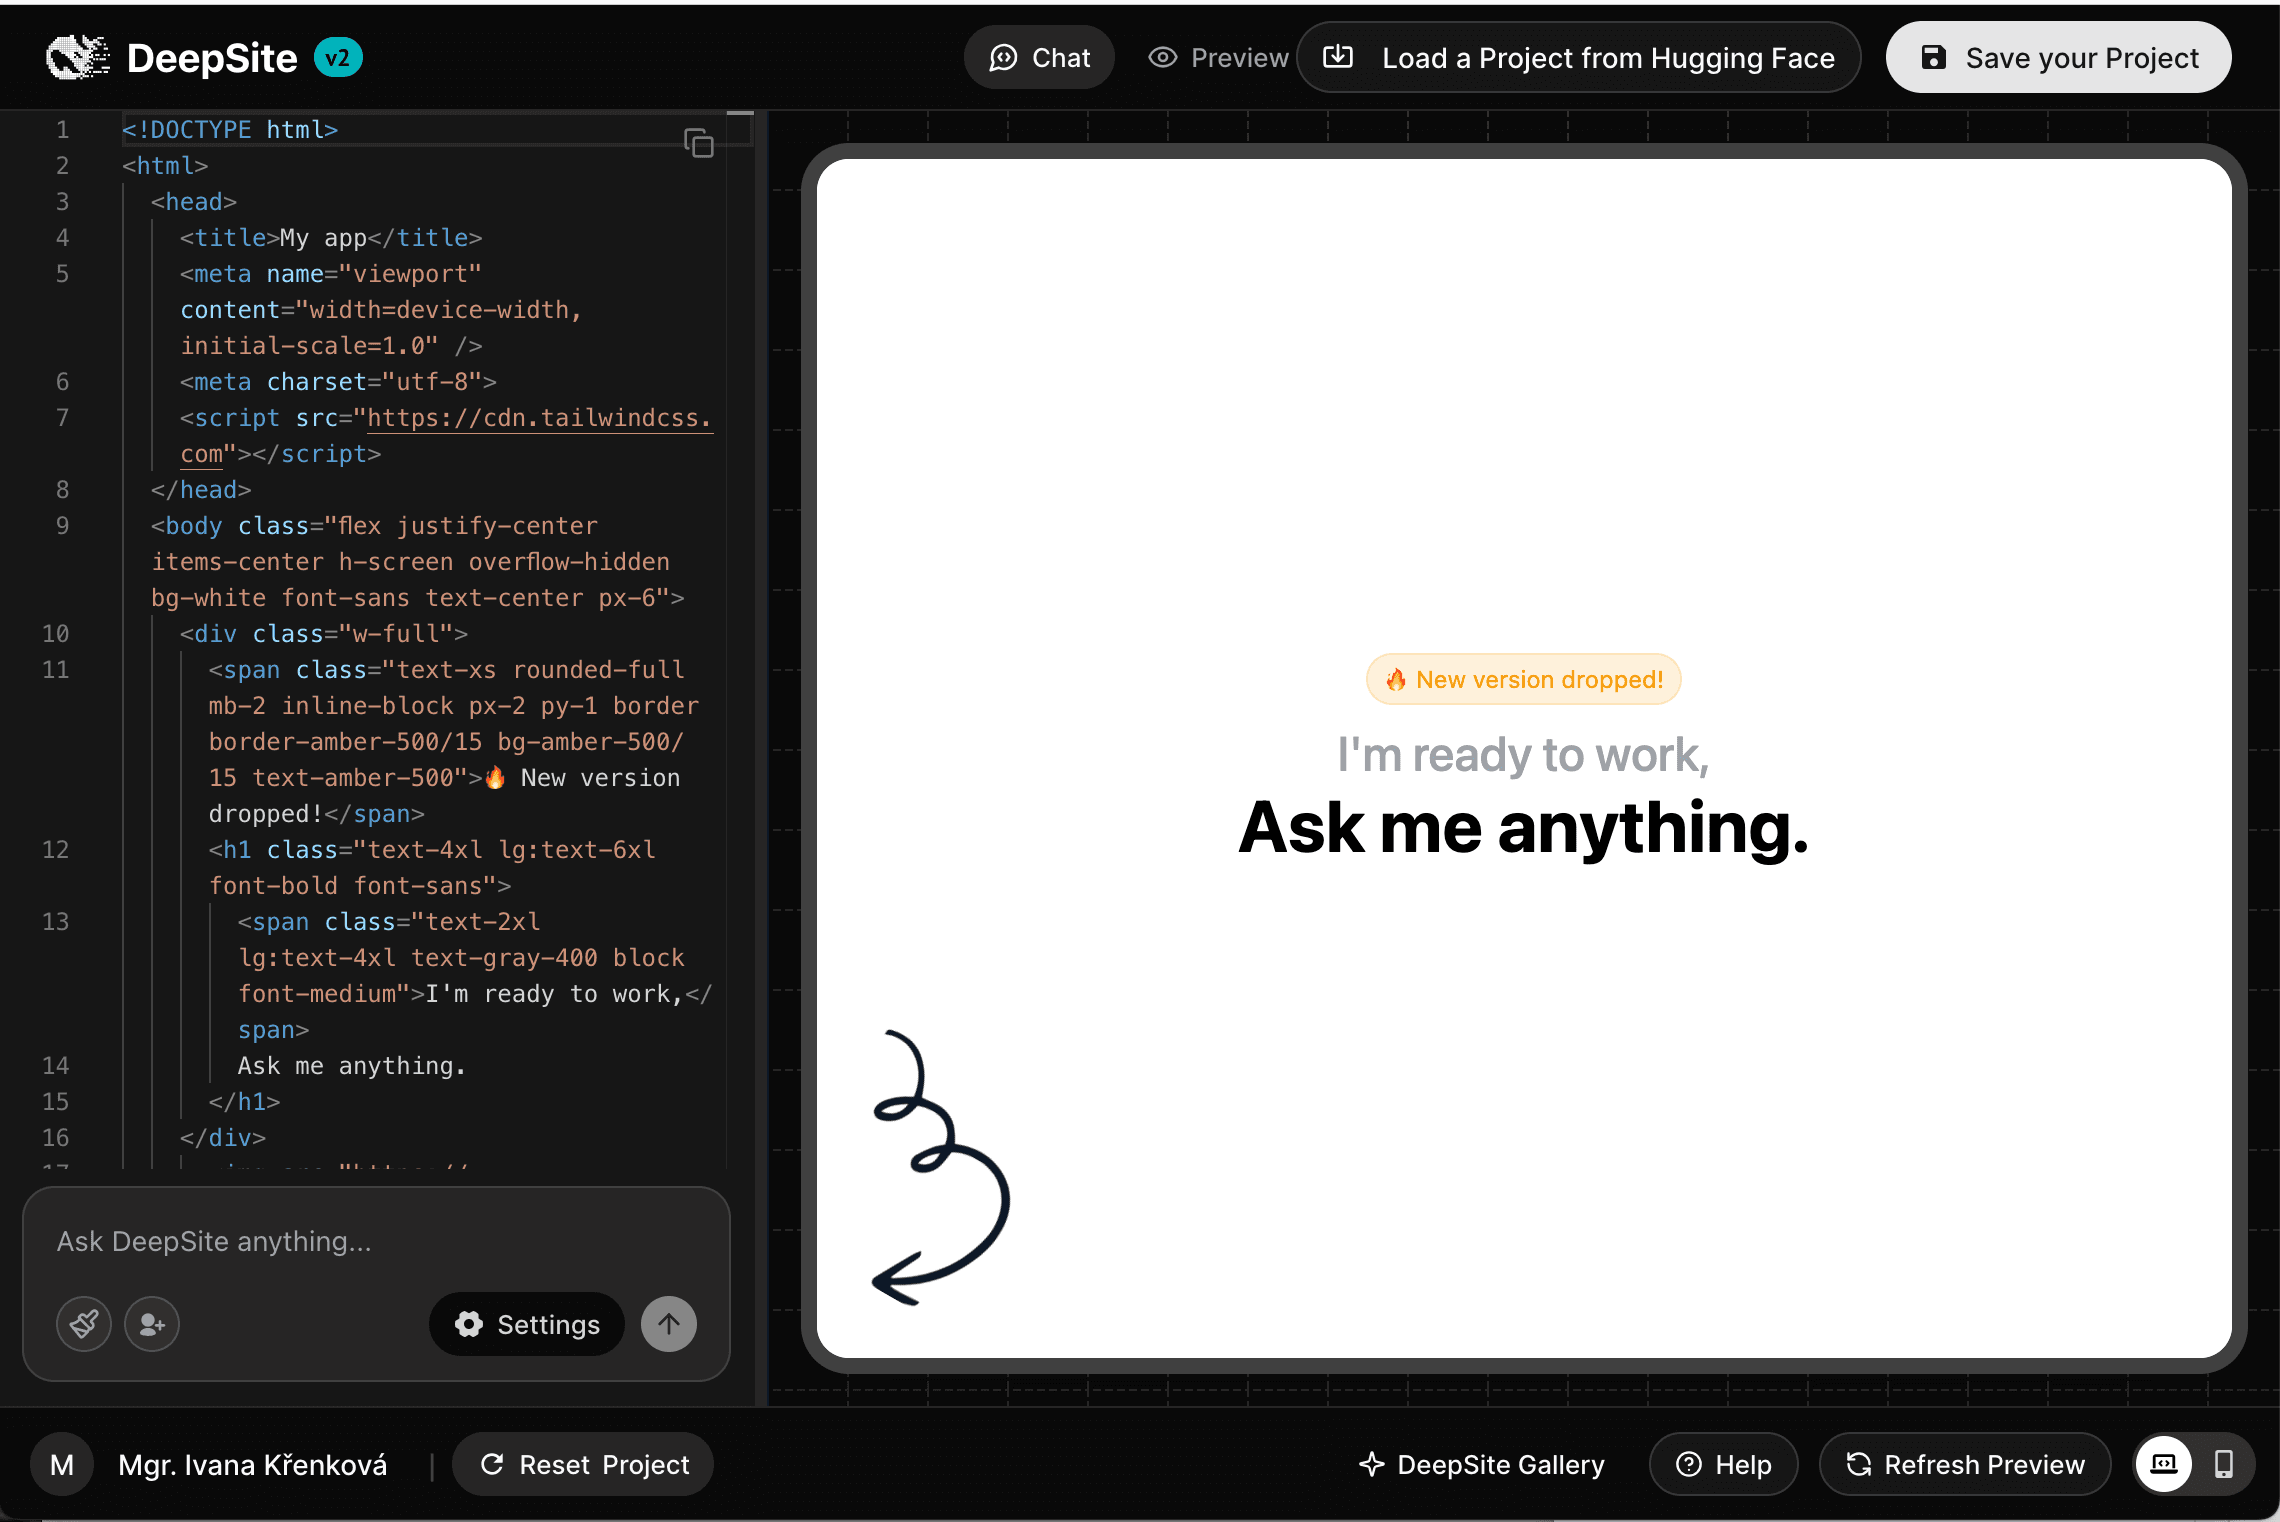Click the closing div tag on line 16
The width and height of the screenshot is (2280, 1522).
223,1138
